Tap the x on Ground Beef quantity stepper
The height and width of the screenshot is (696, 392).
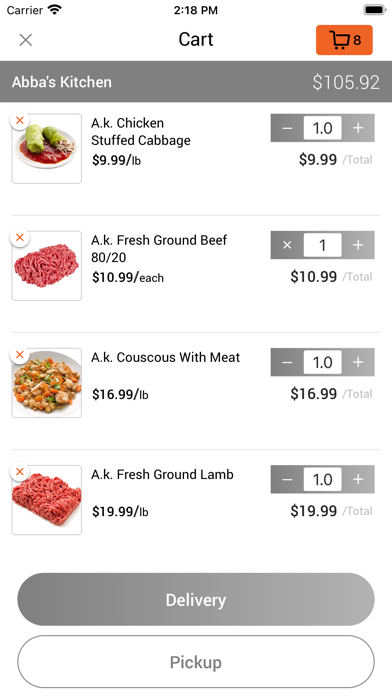point(287,245)
